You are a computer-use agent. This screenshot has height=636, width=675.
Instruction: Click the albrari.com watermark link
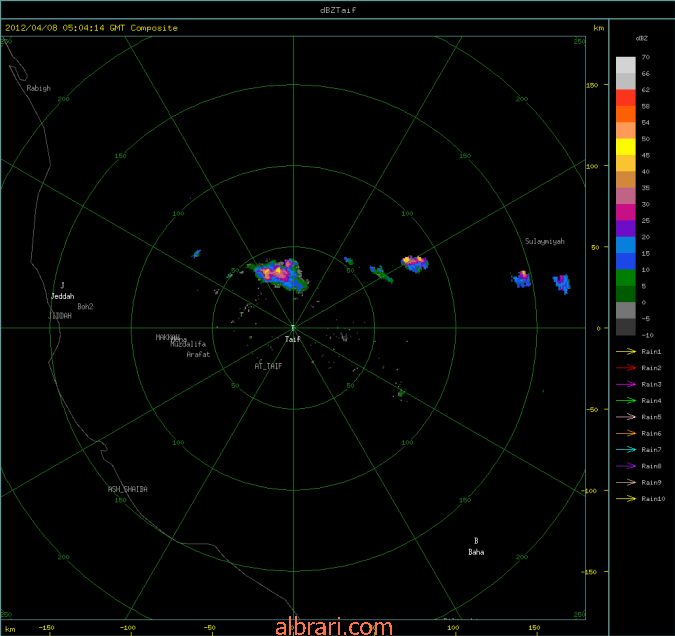tap(334, 627)
